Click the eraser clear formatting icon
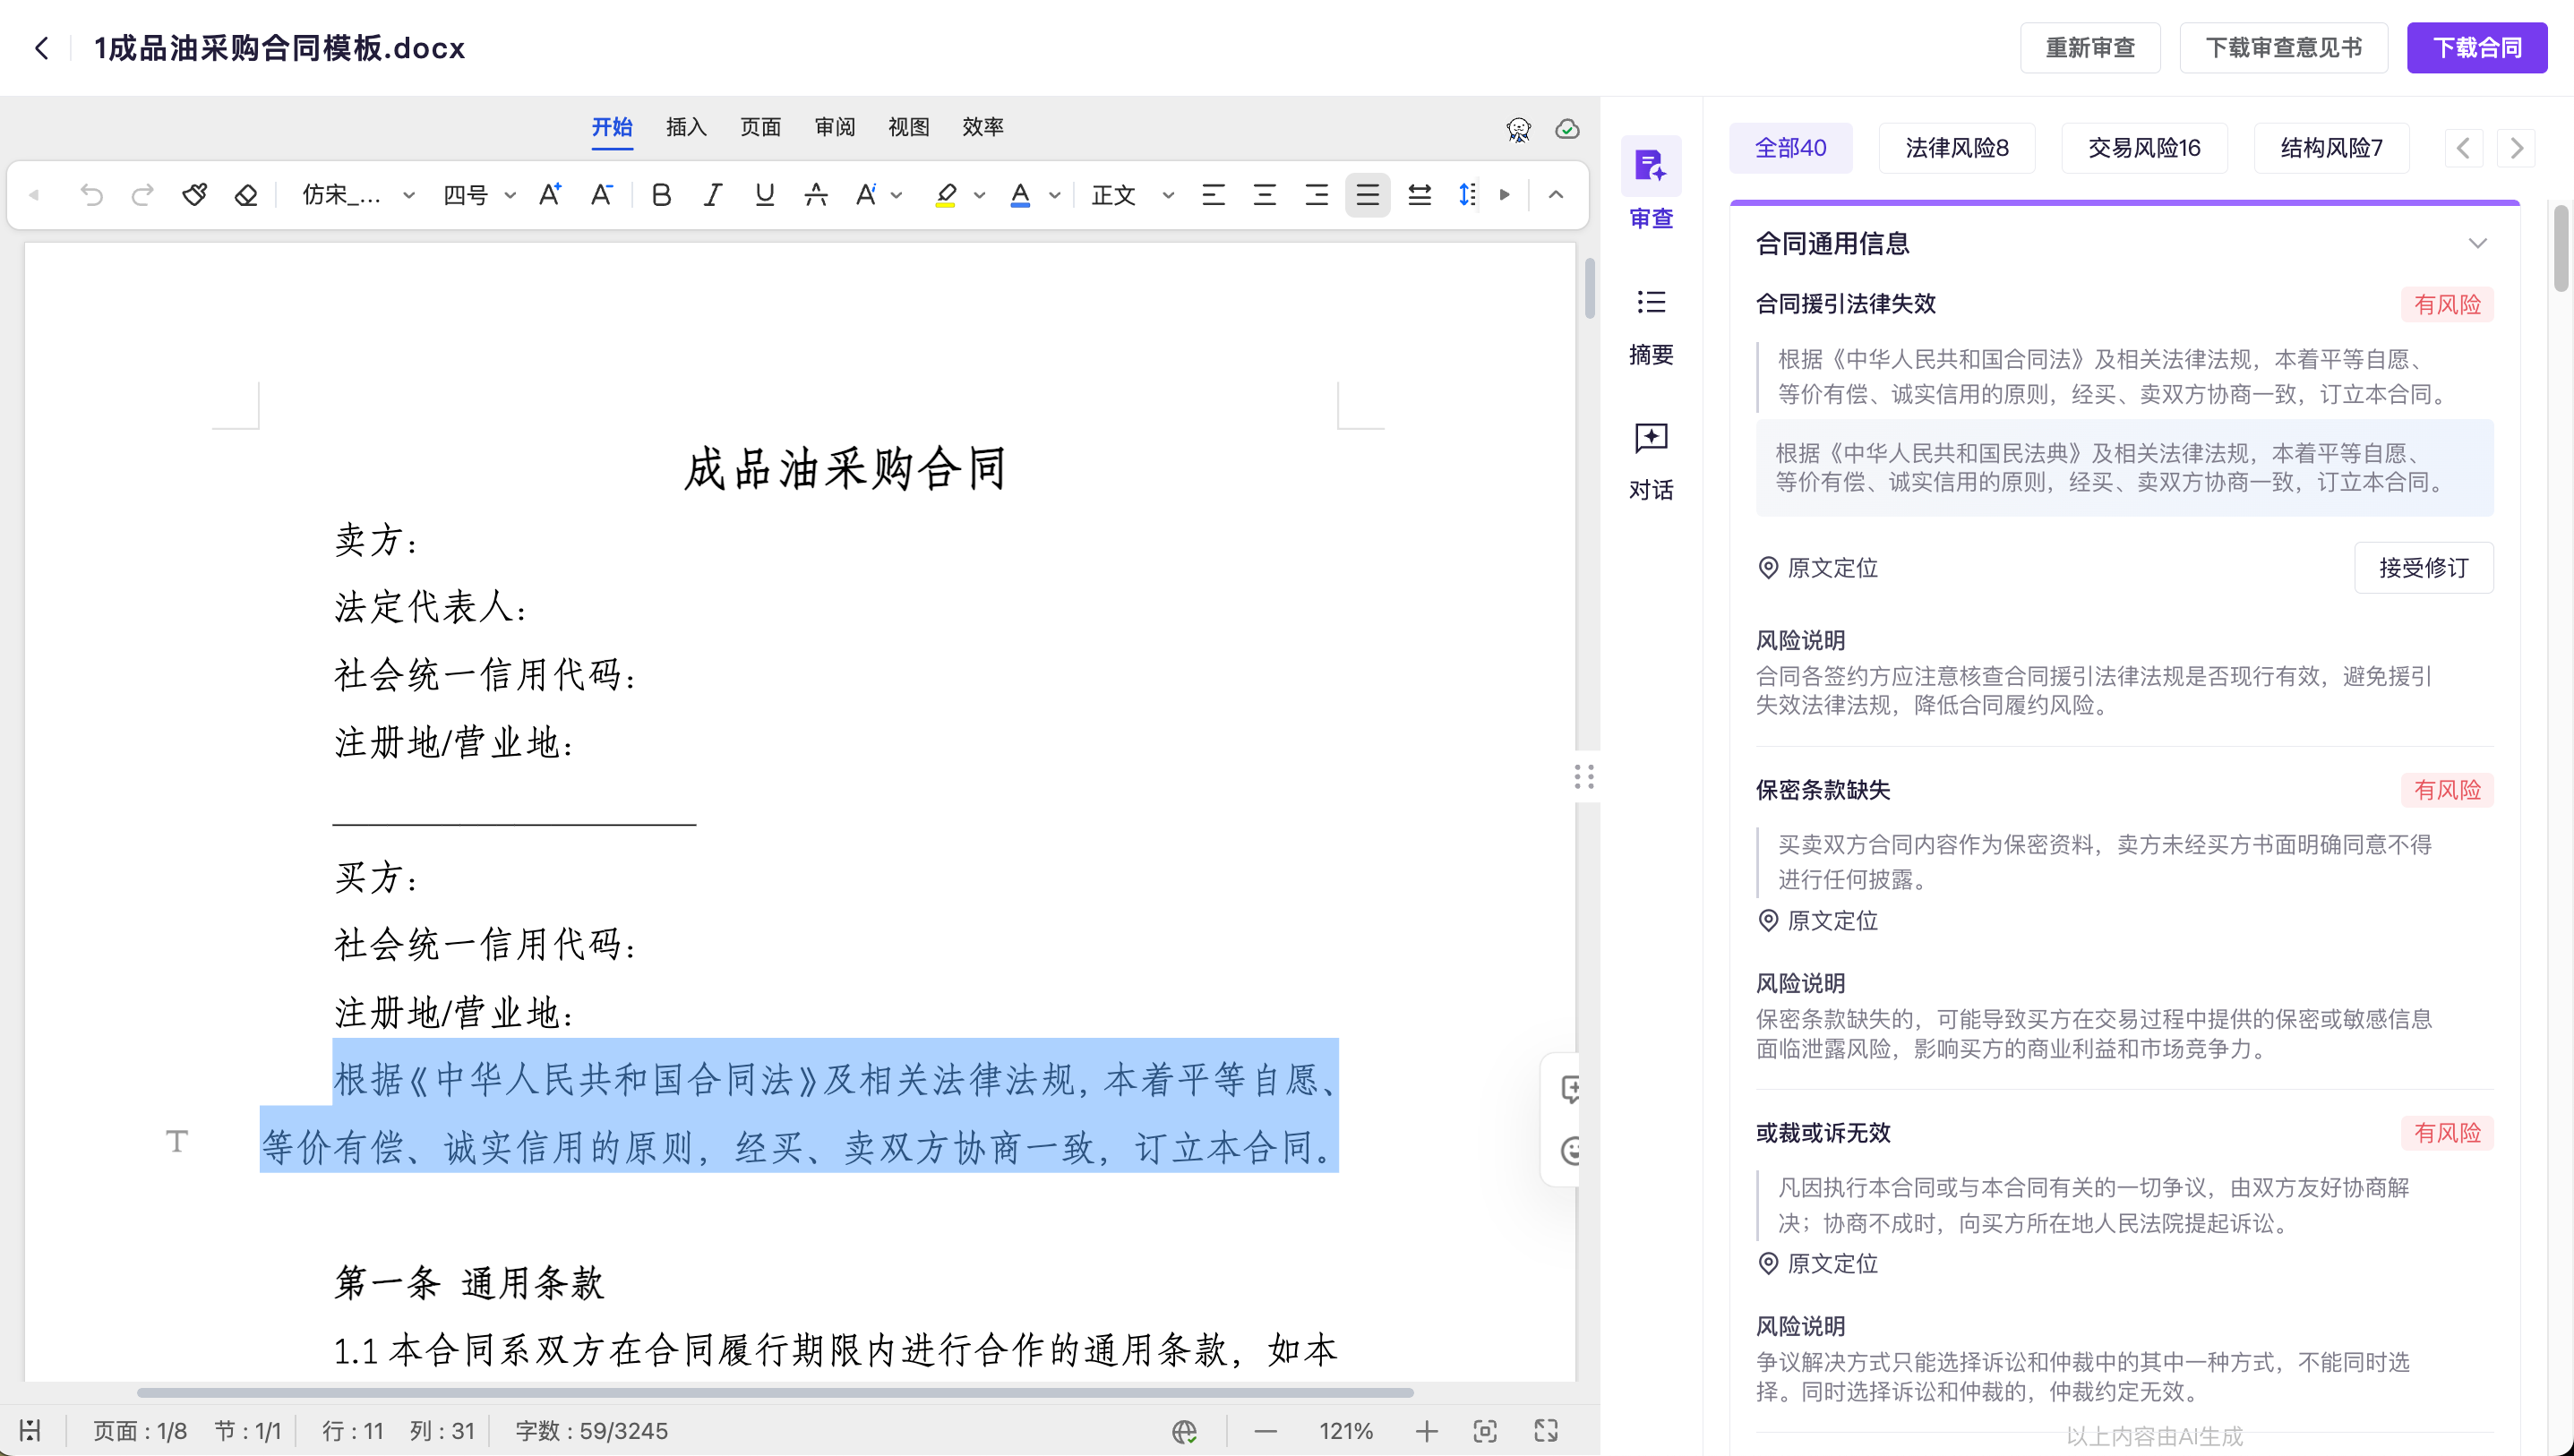The image size is (2574, 1456). [246, 194]
